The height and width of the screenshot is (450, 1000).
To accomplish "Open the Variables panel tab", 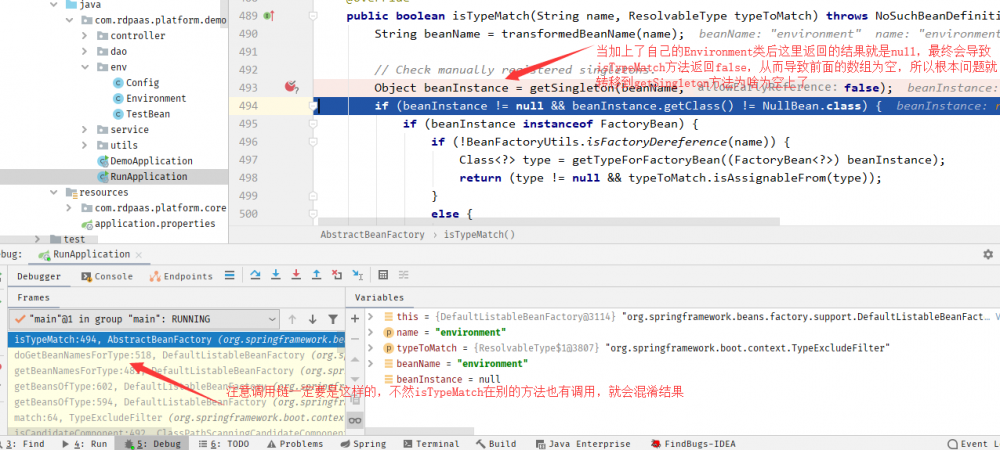I will [x=379, y=298].
